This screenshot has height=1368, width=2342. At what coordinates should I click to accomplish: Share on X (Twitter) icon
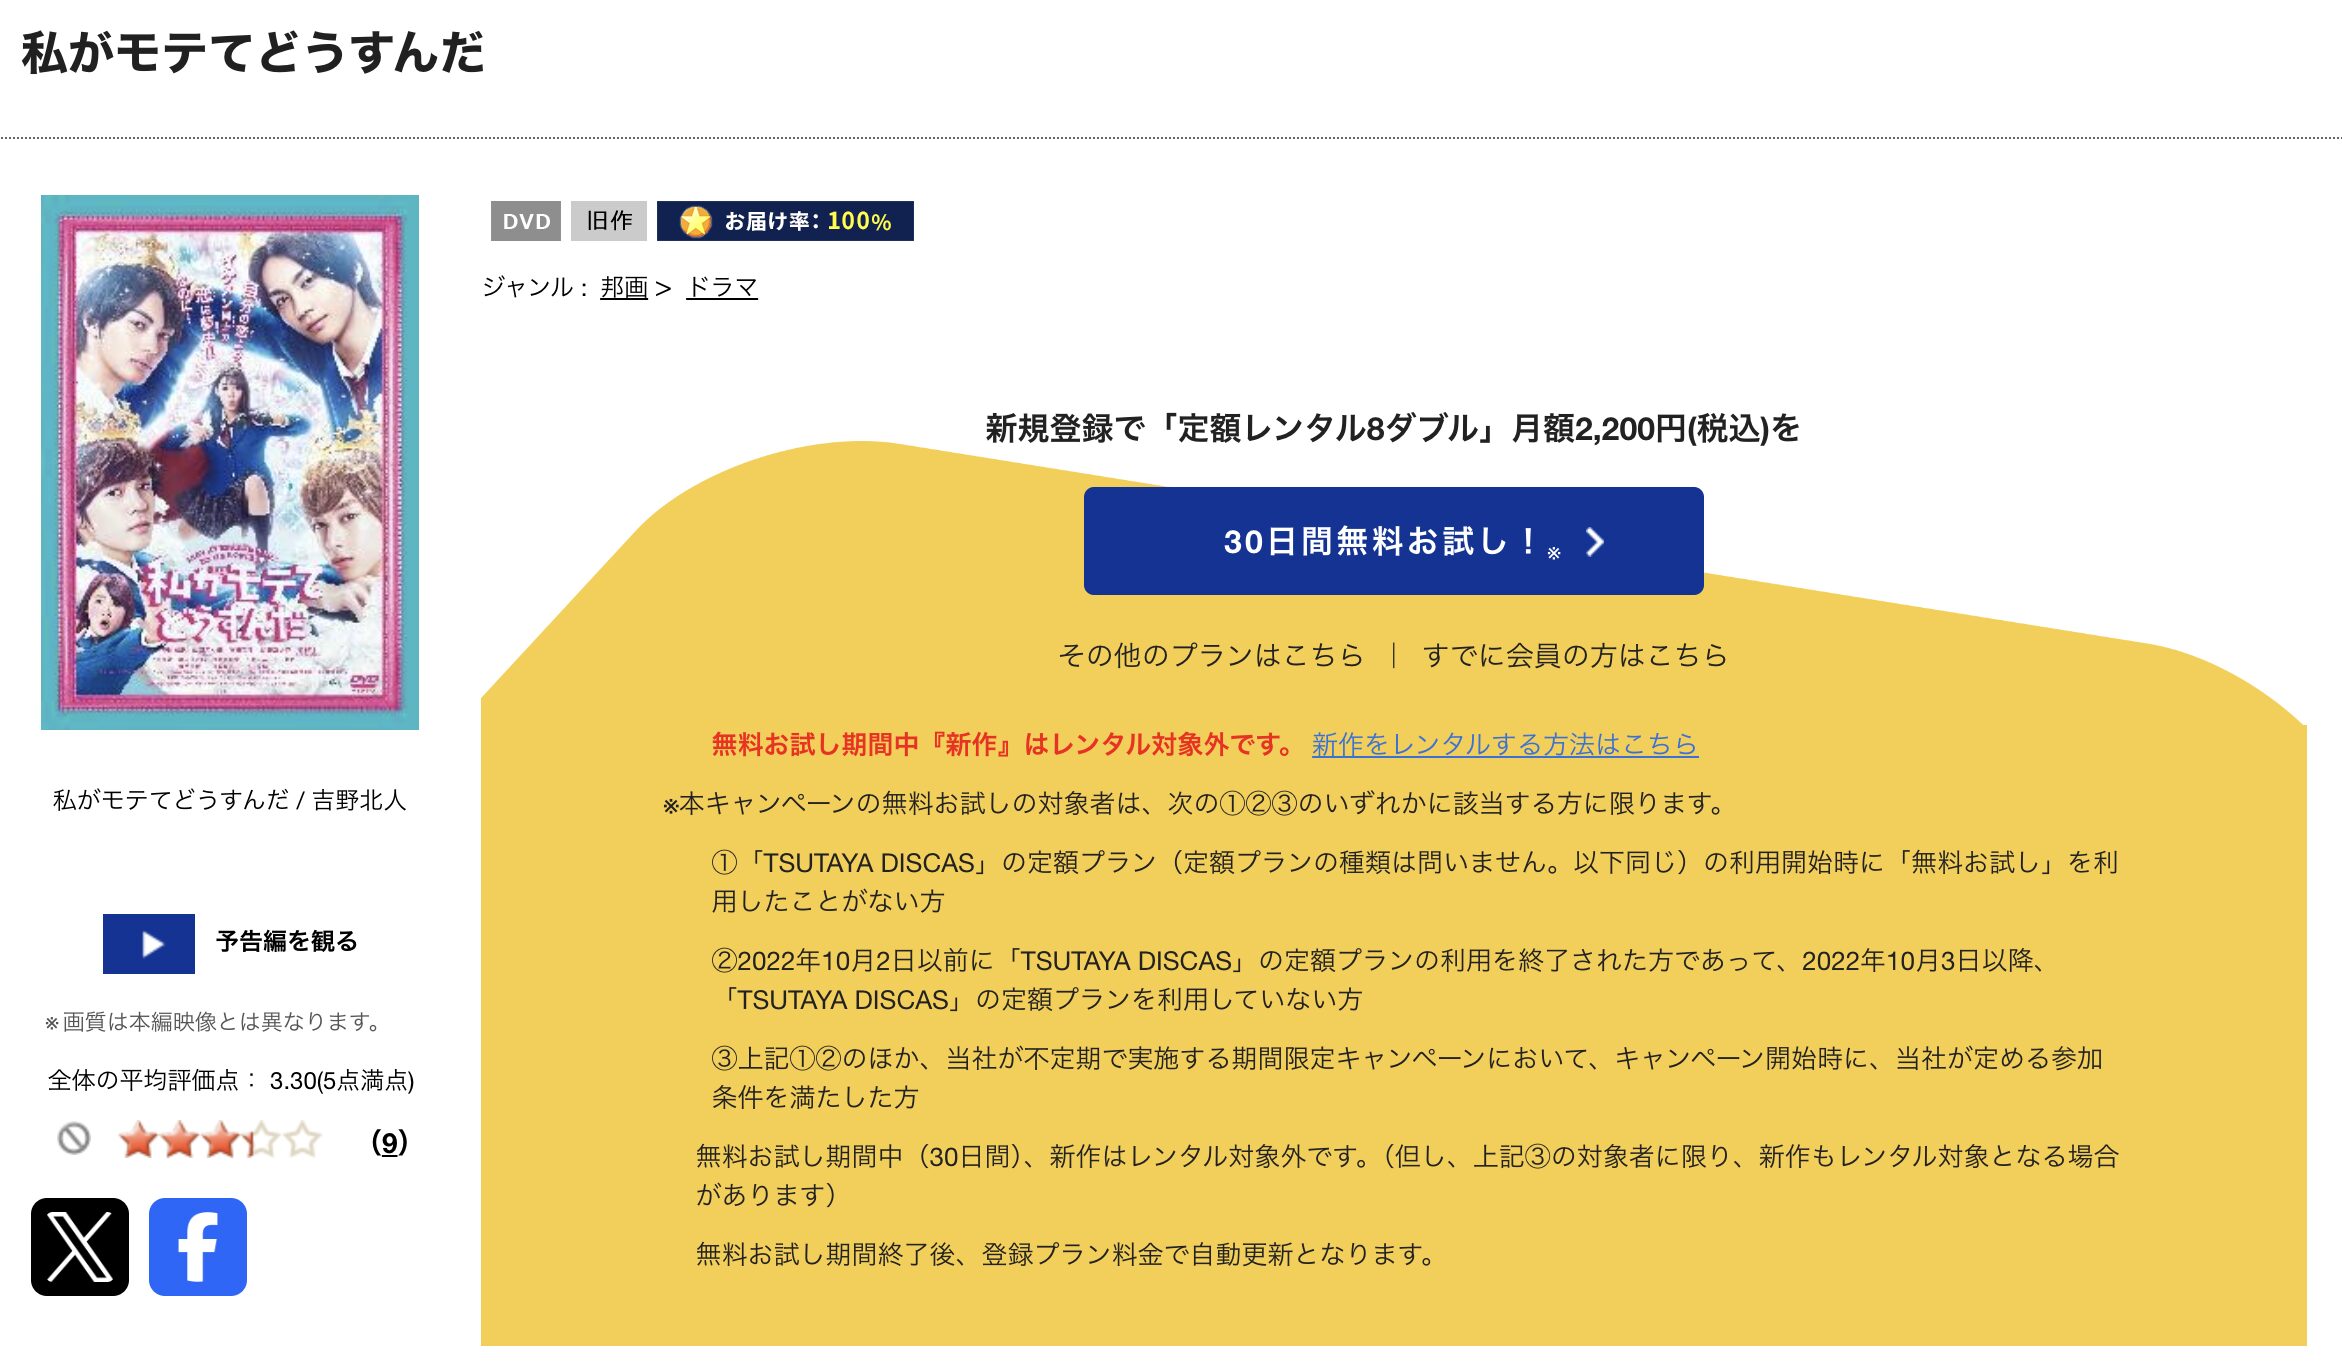click(80, 1246)
